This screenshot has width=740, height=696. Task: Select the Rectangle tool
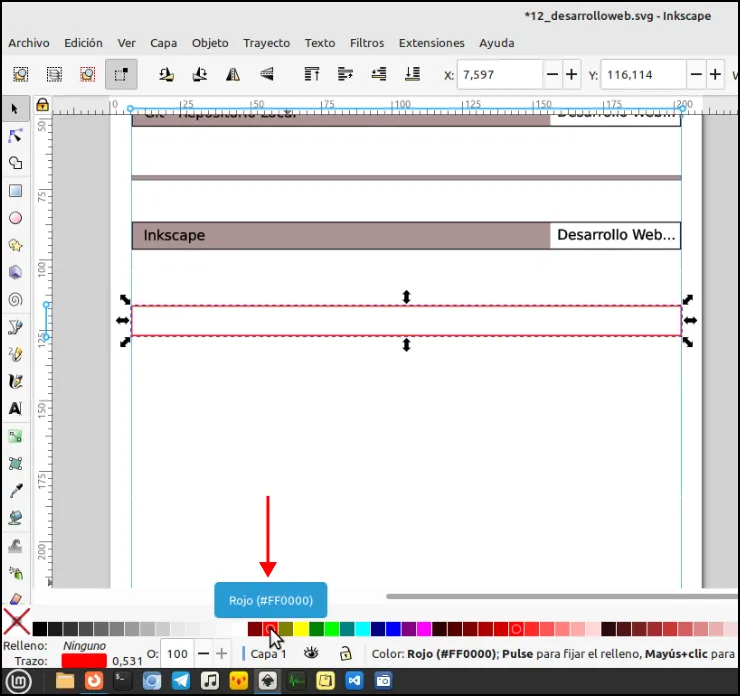(15, 191)
